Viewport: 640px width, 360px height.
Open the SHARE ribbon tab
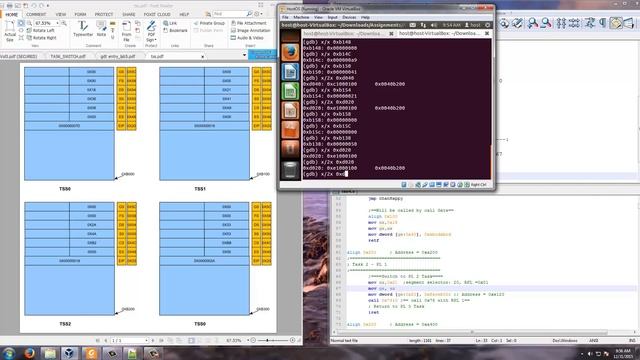(129, 14)
